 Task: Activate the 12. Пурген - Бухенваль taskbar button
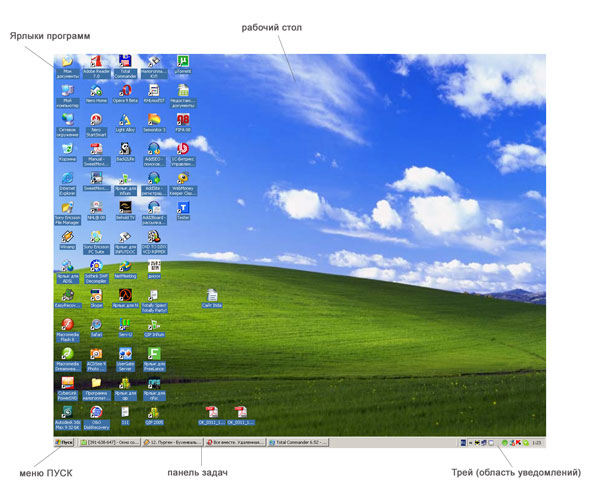[172, 442]
